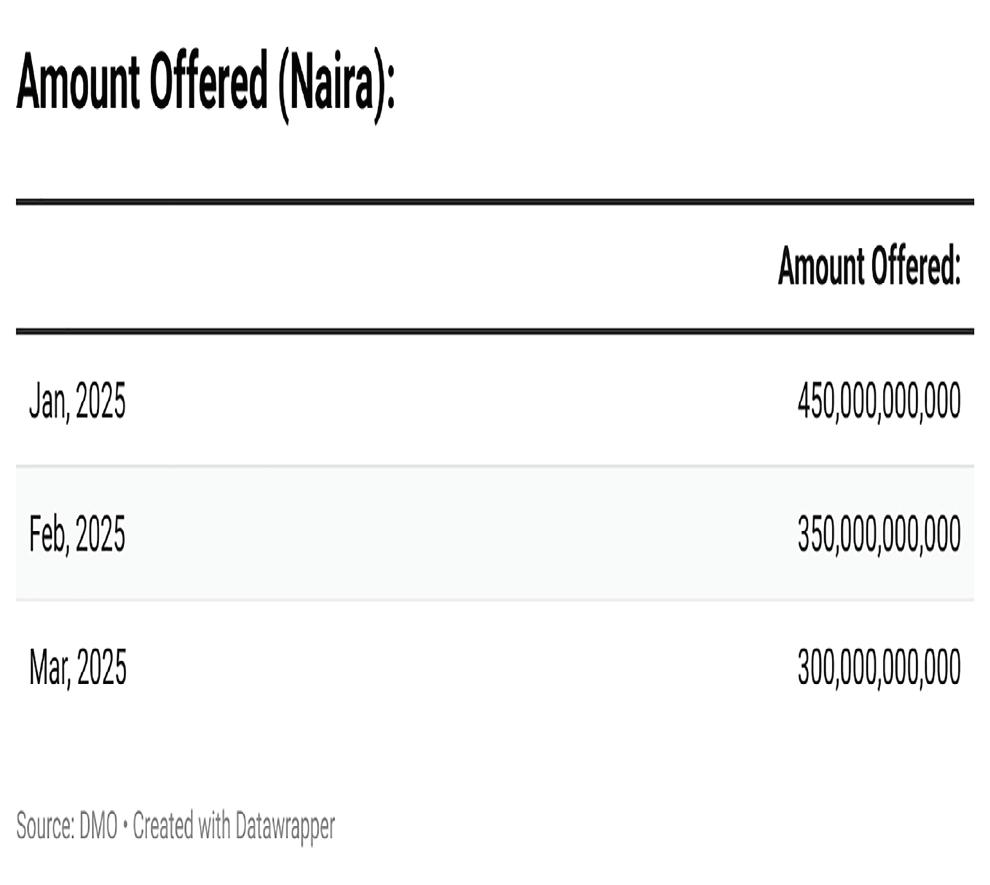Open the "Created with Datawrapper" link
This screenshot has width=990, height=885.
tap(234, 827)
